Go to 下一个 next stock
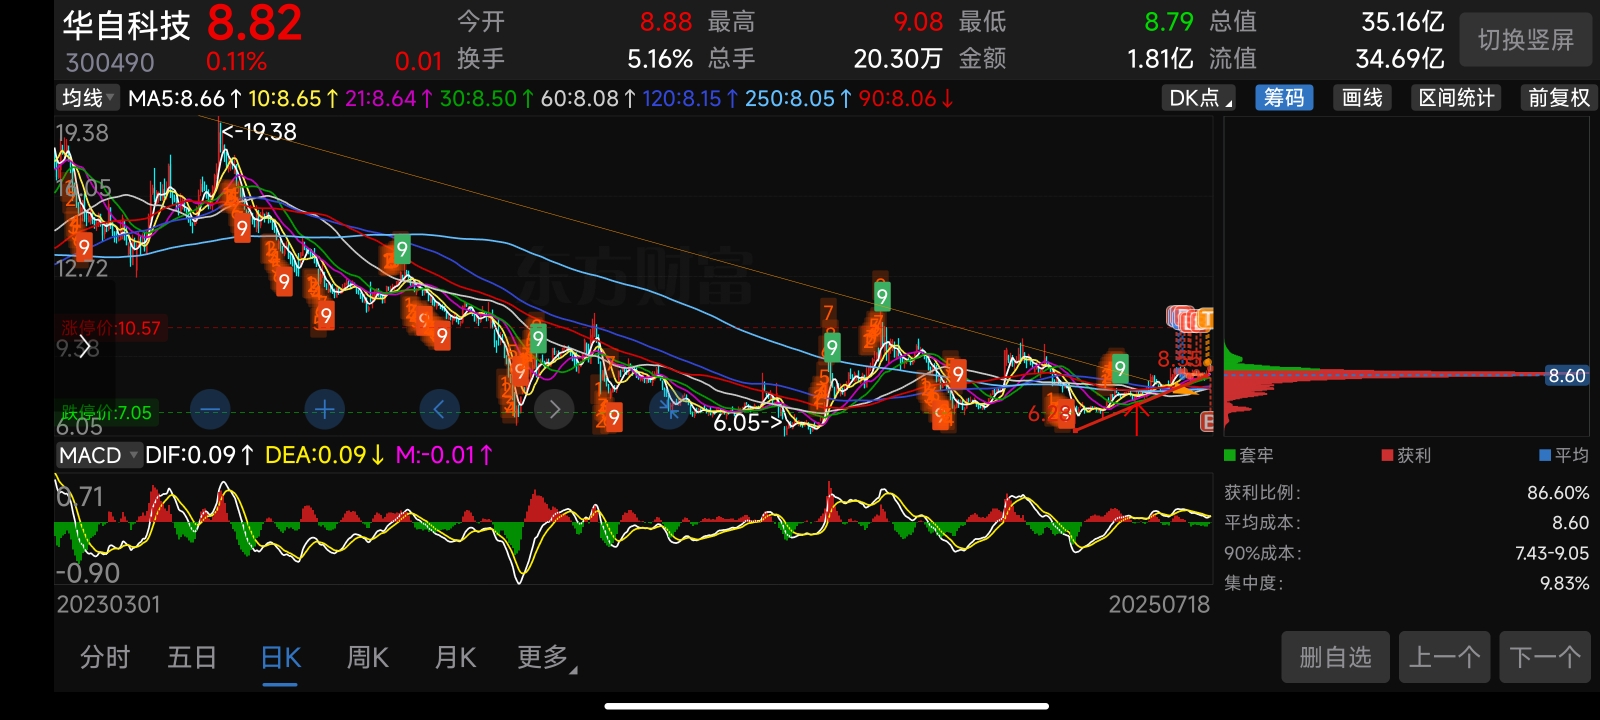This screenshot has height=720, width=1600. coord(1545,657)
